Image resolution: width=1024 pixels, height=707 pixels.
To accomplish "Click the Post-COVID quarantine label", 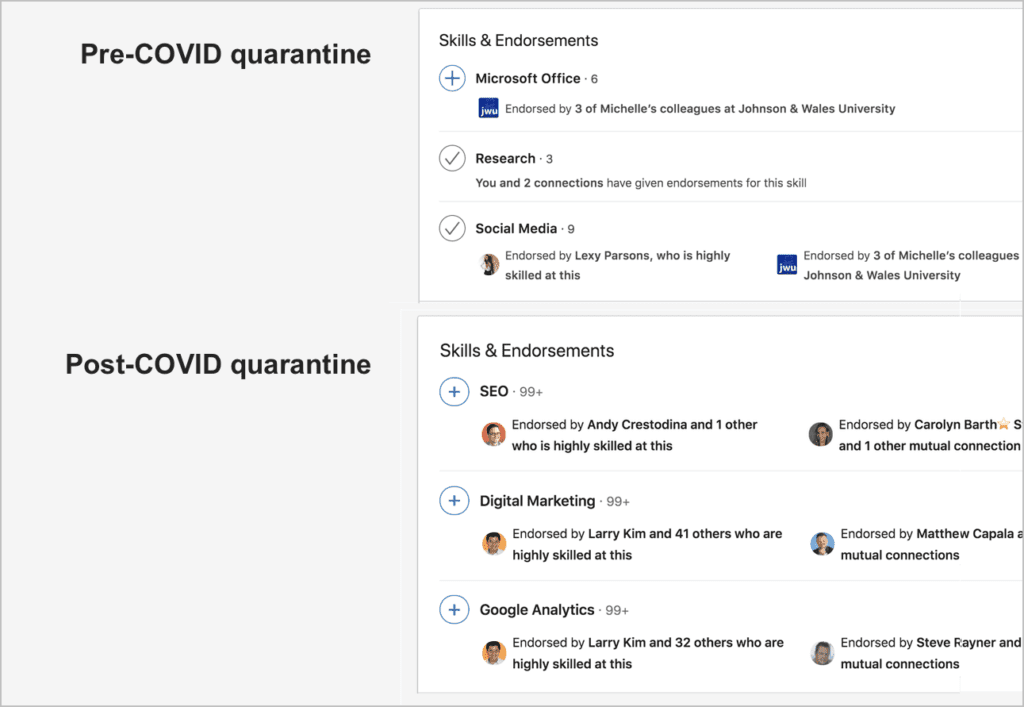I will point(218,364).
